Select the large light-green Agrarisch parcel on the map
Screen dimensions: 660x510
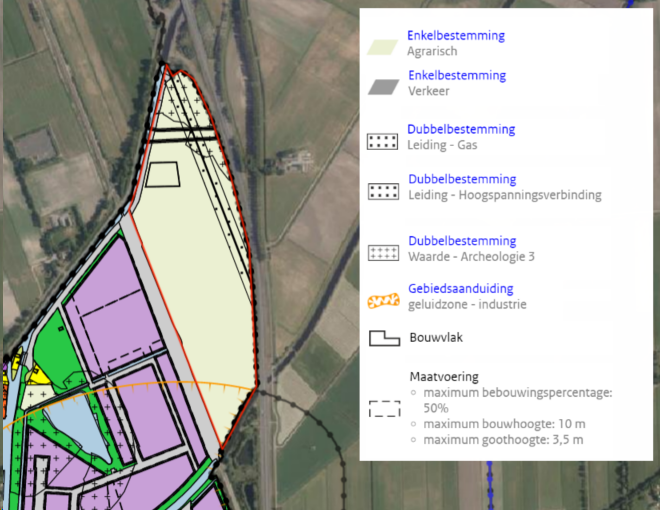[190, 260]
